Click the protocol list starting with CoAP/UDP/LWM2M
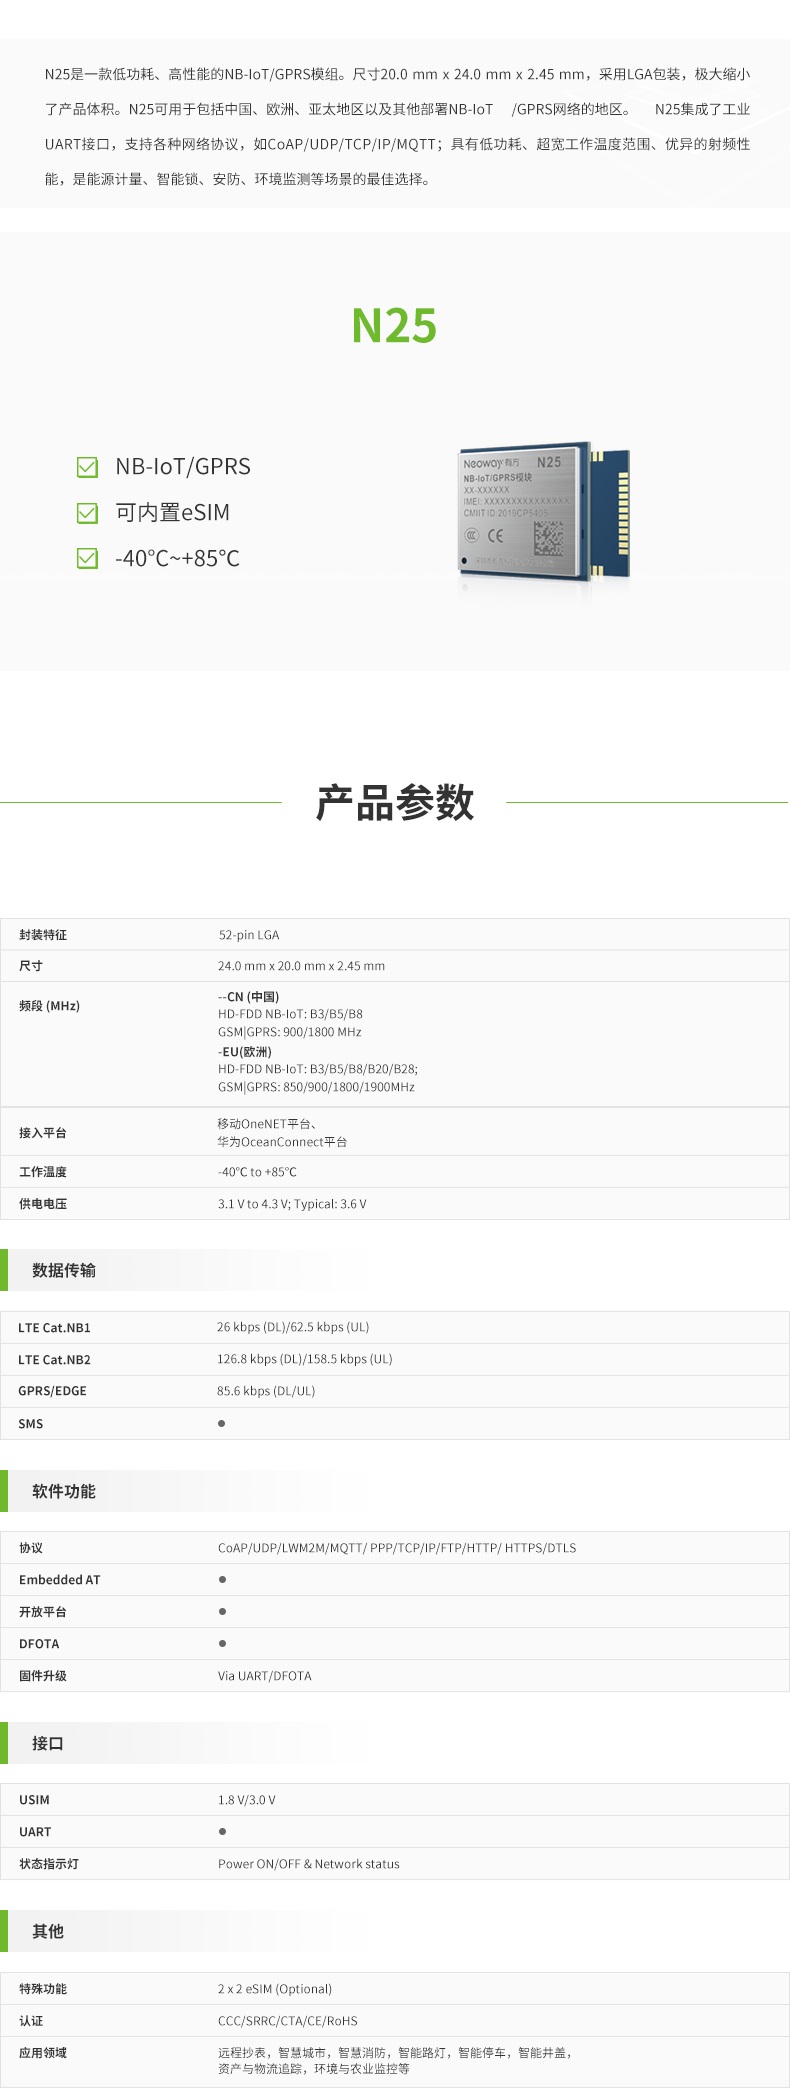 [397, 1548]
